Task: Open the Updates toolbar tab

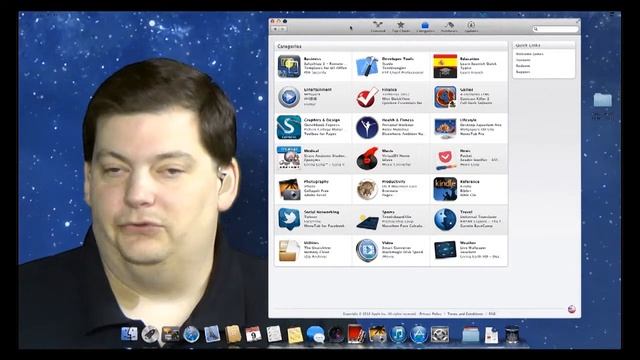Action: (x=471, y=27)
